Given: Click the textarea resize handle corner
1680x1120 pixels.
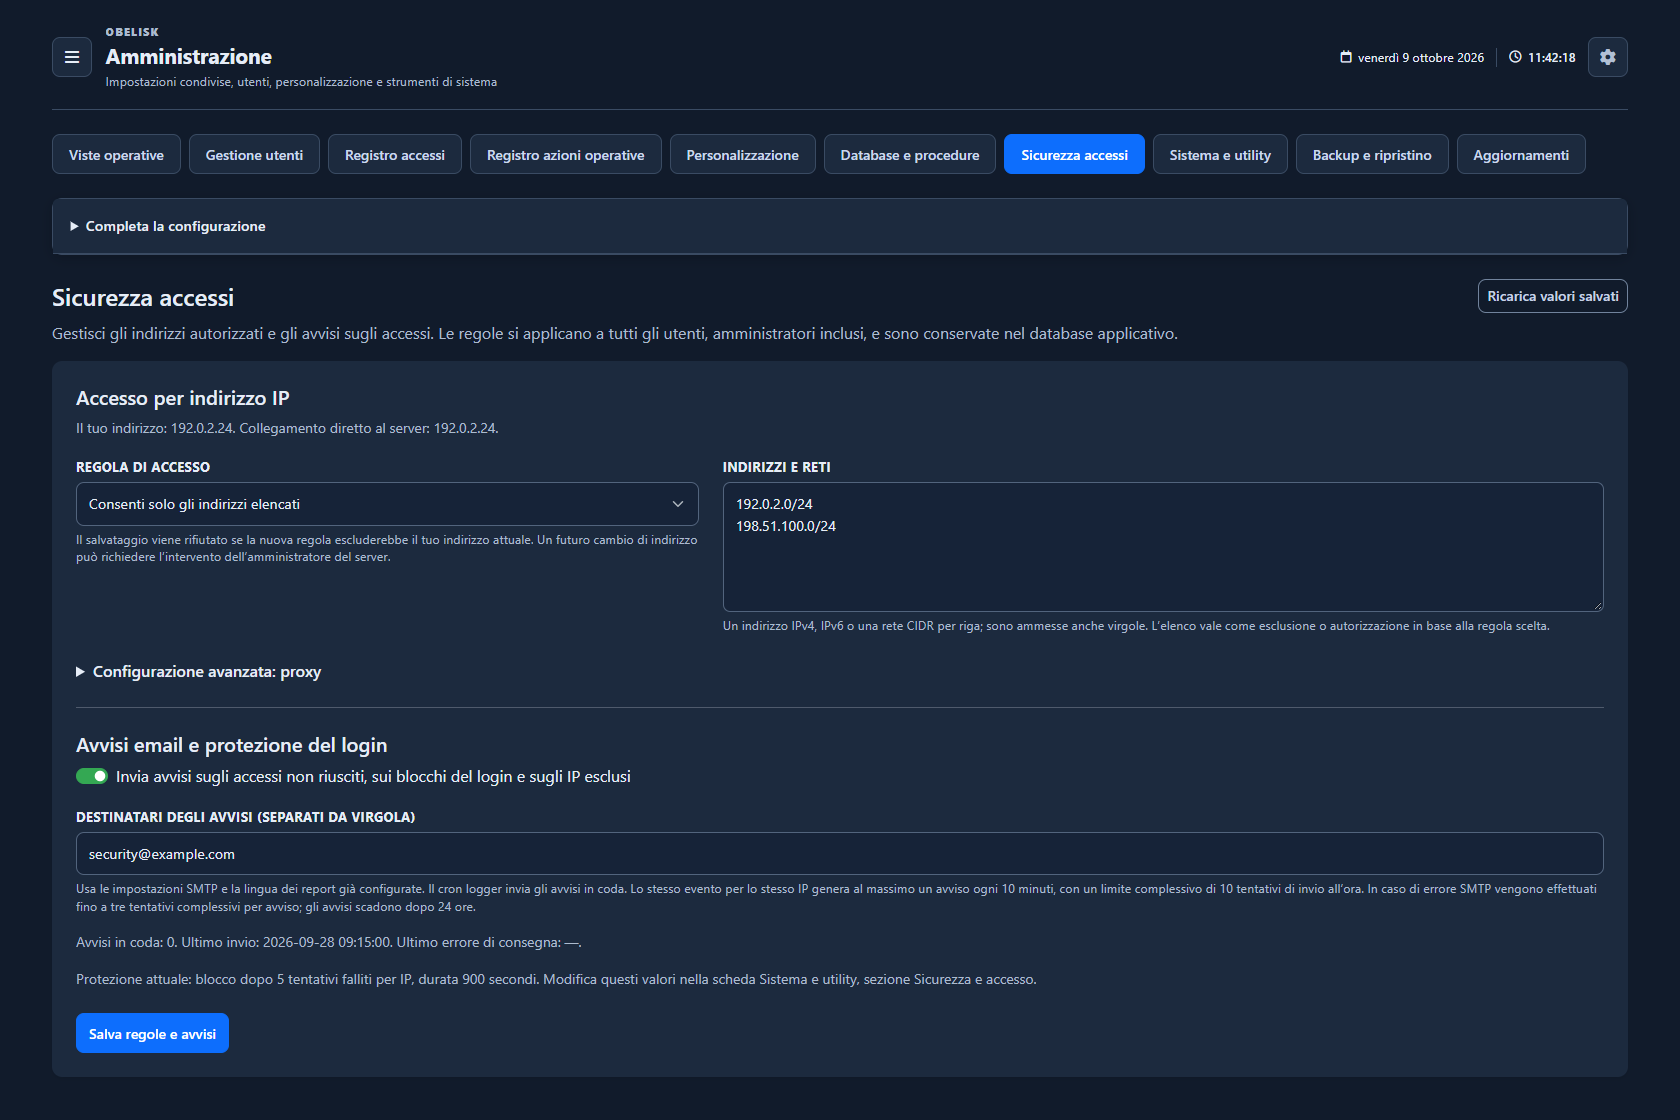Looking at the screenshot, I should pyautogui.click(x=1598, y=606).
